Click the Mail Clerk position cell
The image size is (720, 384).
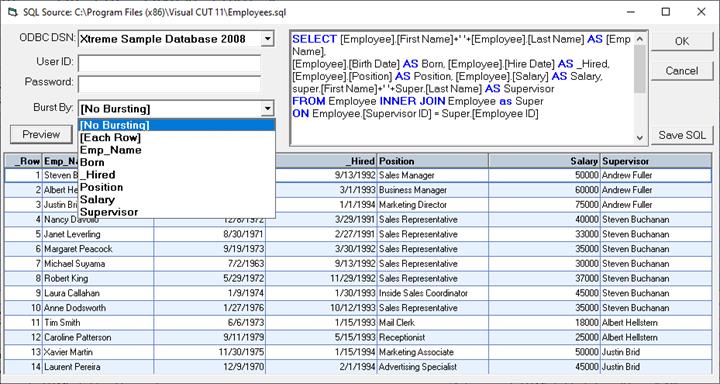tap(433, 322)
